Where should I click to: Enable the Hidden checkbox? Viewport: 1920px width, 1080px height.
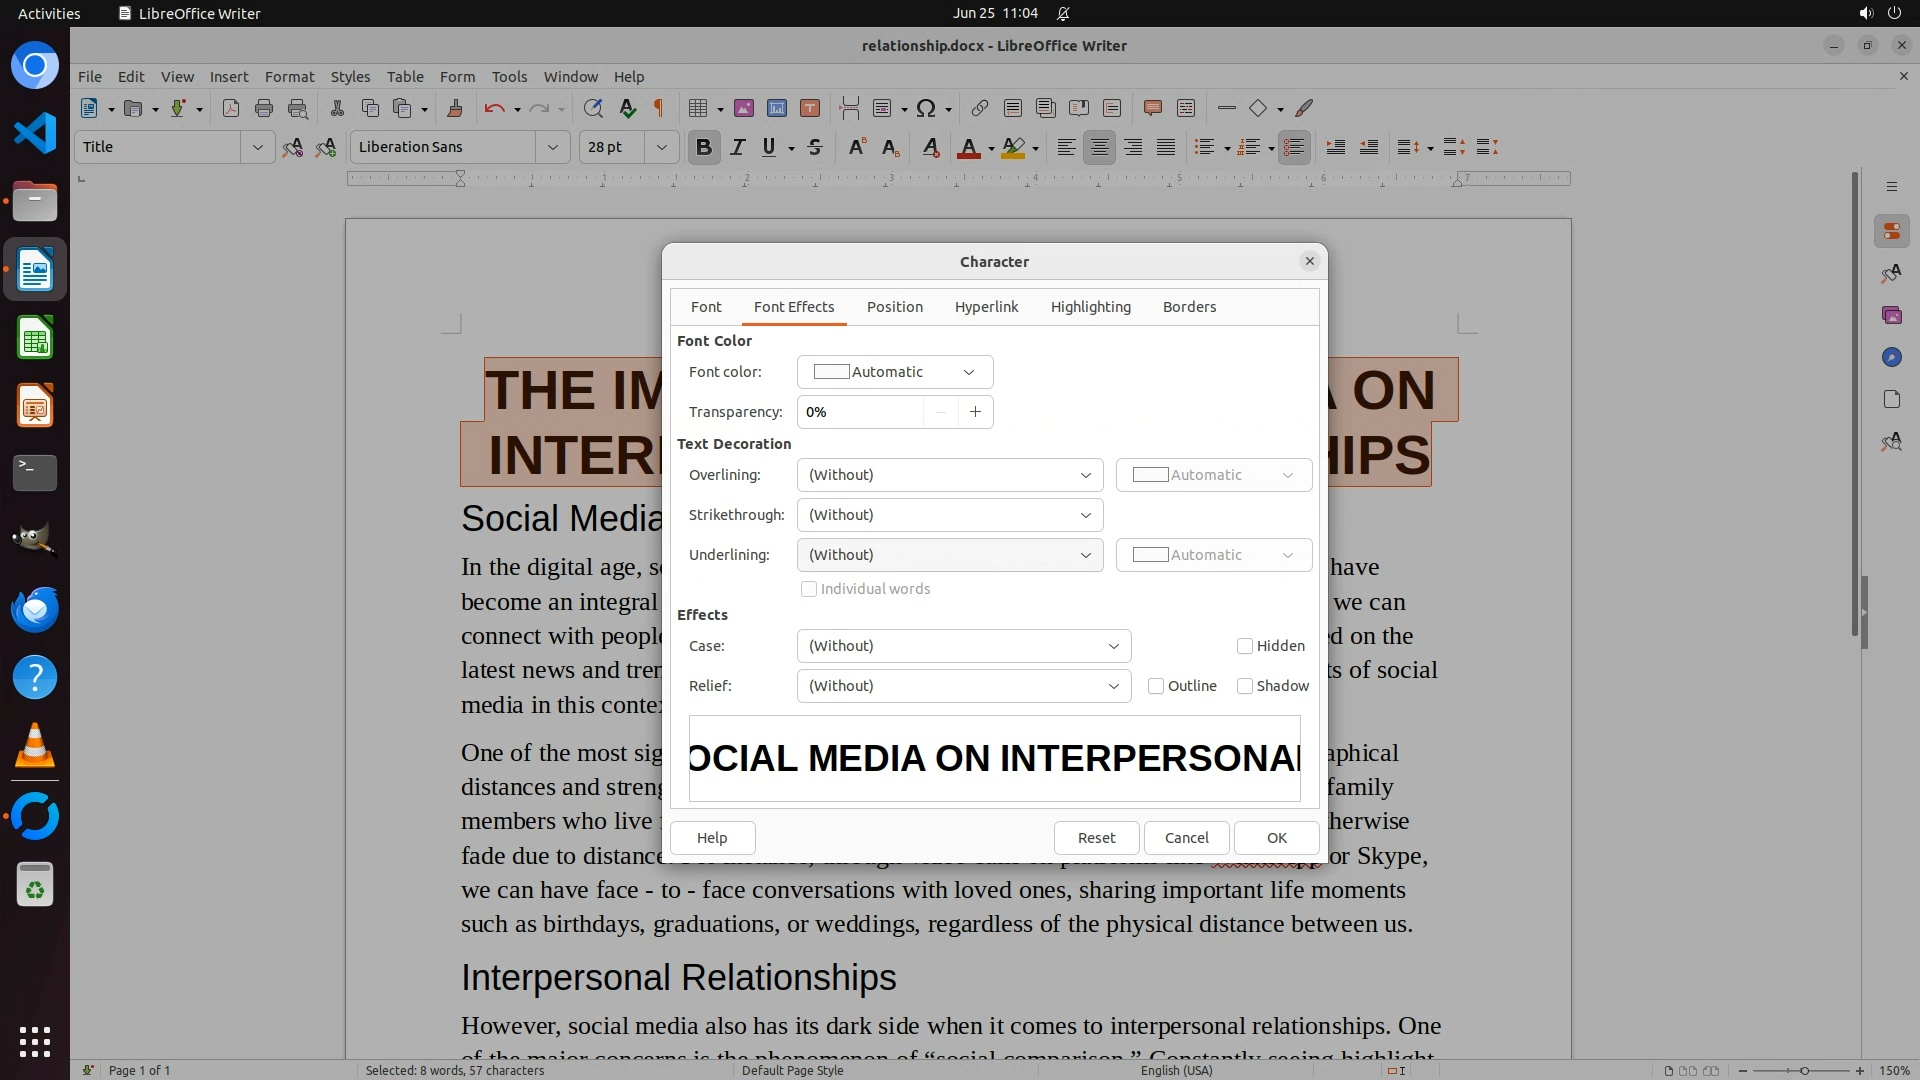(x=1245, y=646)
